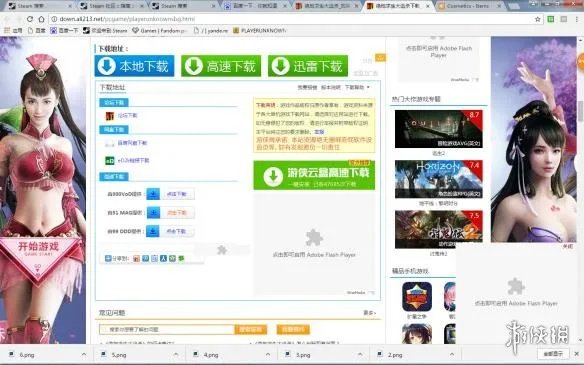Click the green eD icon

[x=110, y=161]
